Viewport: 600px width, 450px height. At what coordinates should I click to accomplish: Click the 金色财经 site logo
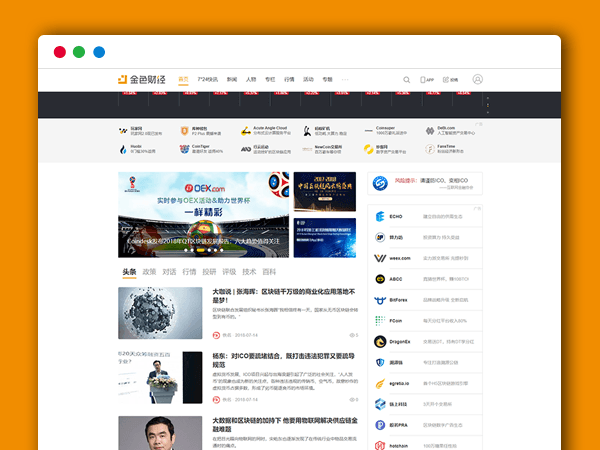143,79
